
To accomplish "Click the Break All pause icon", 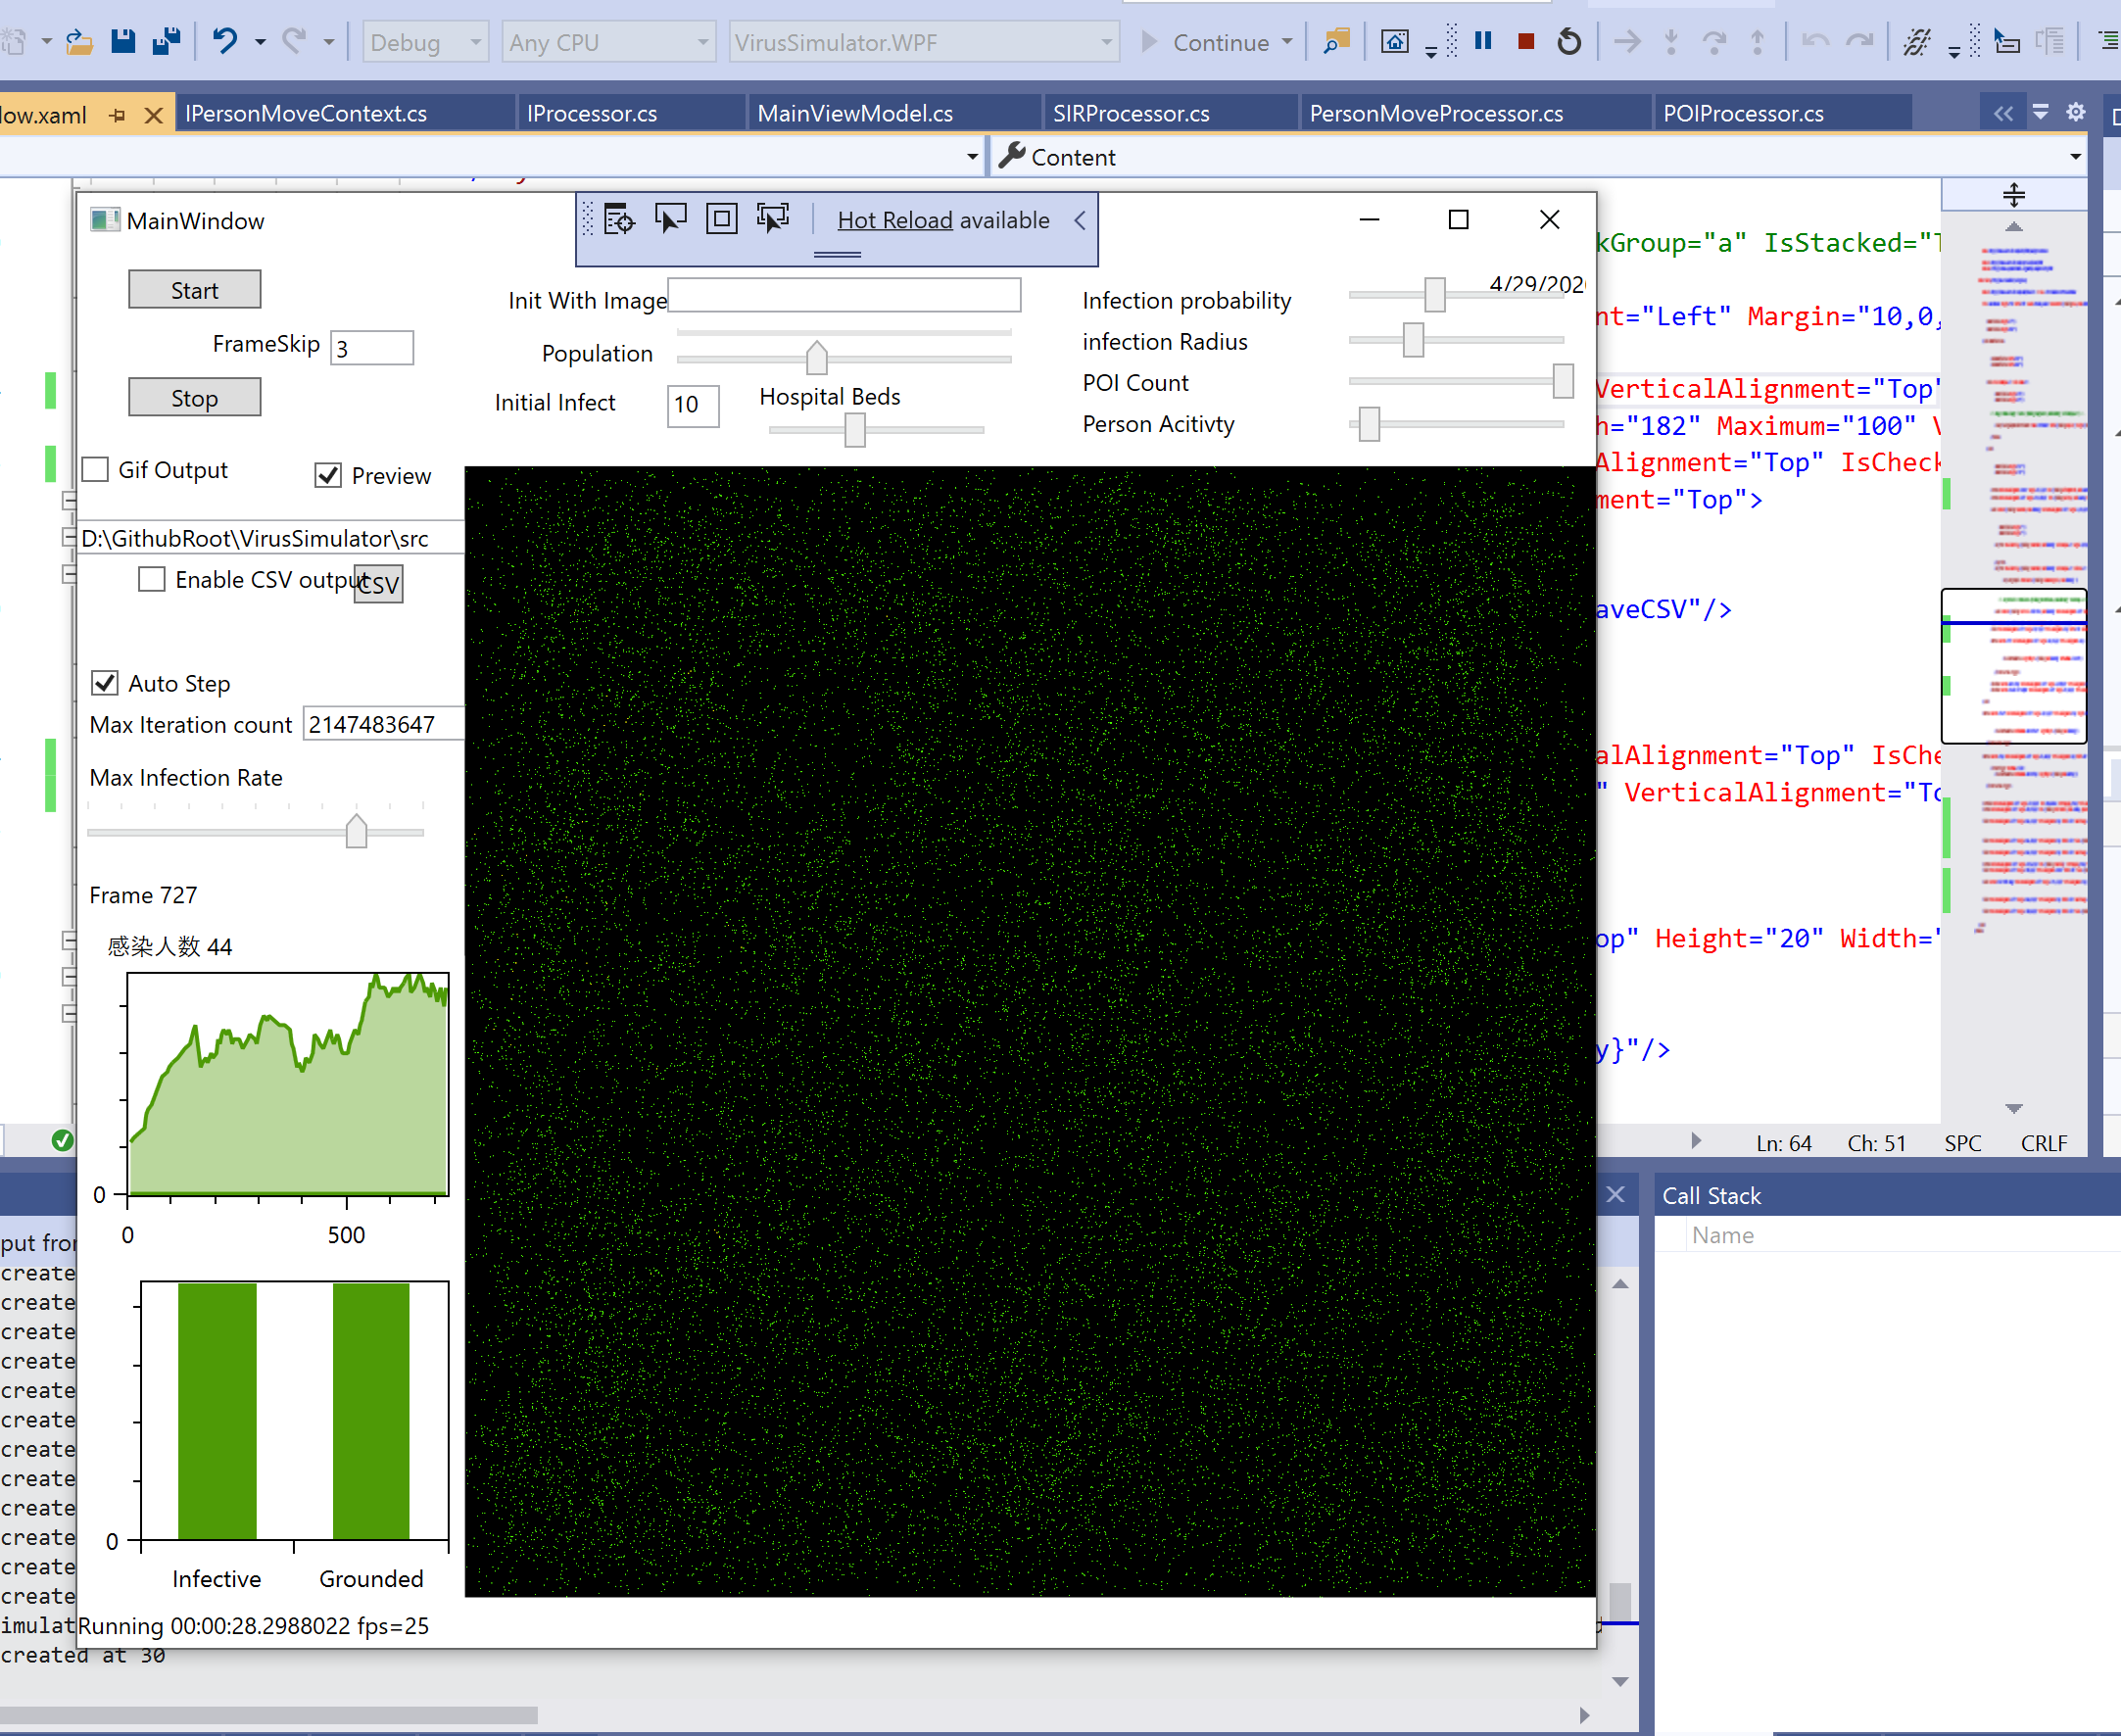I will point(1483,42).
